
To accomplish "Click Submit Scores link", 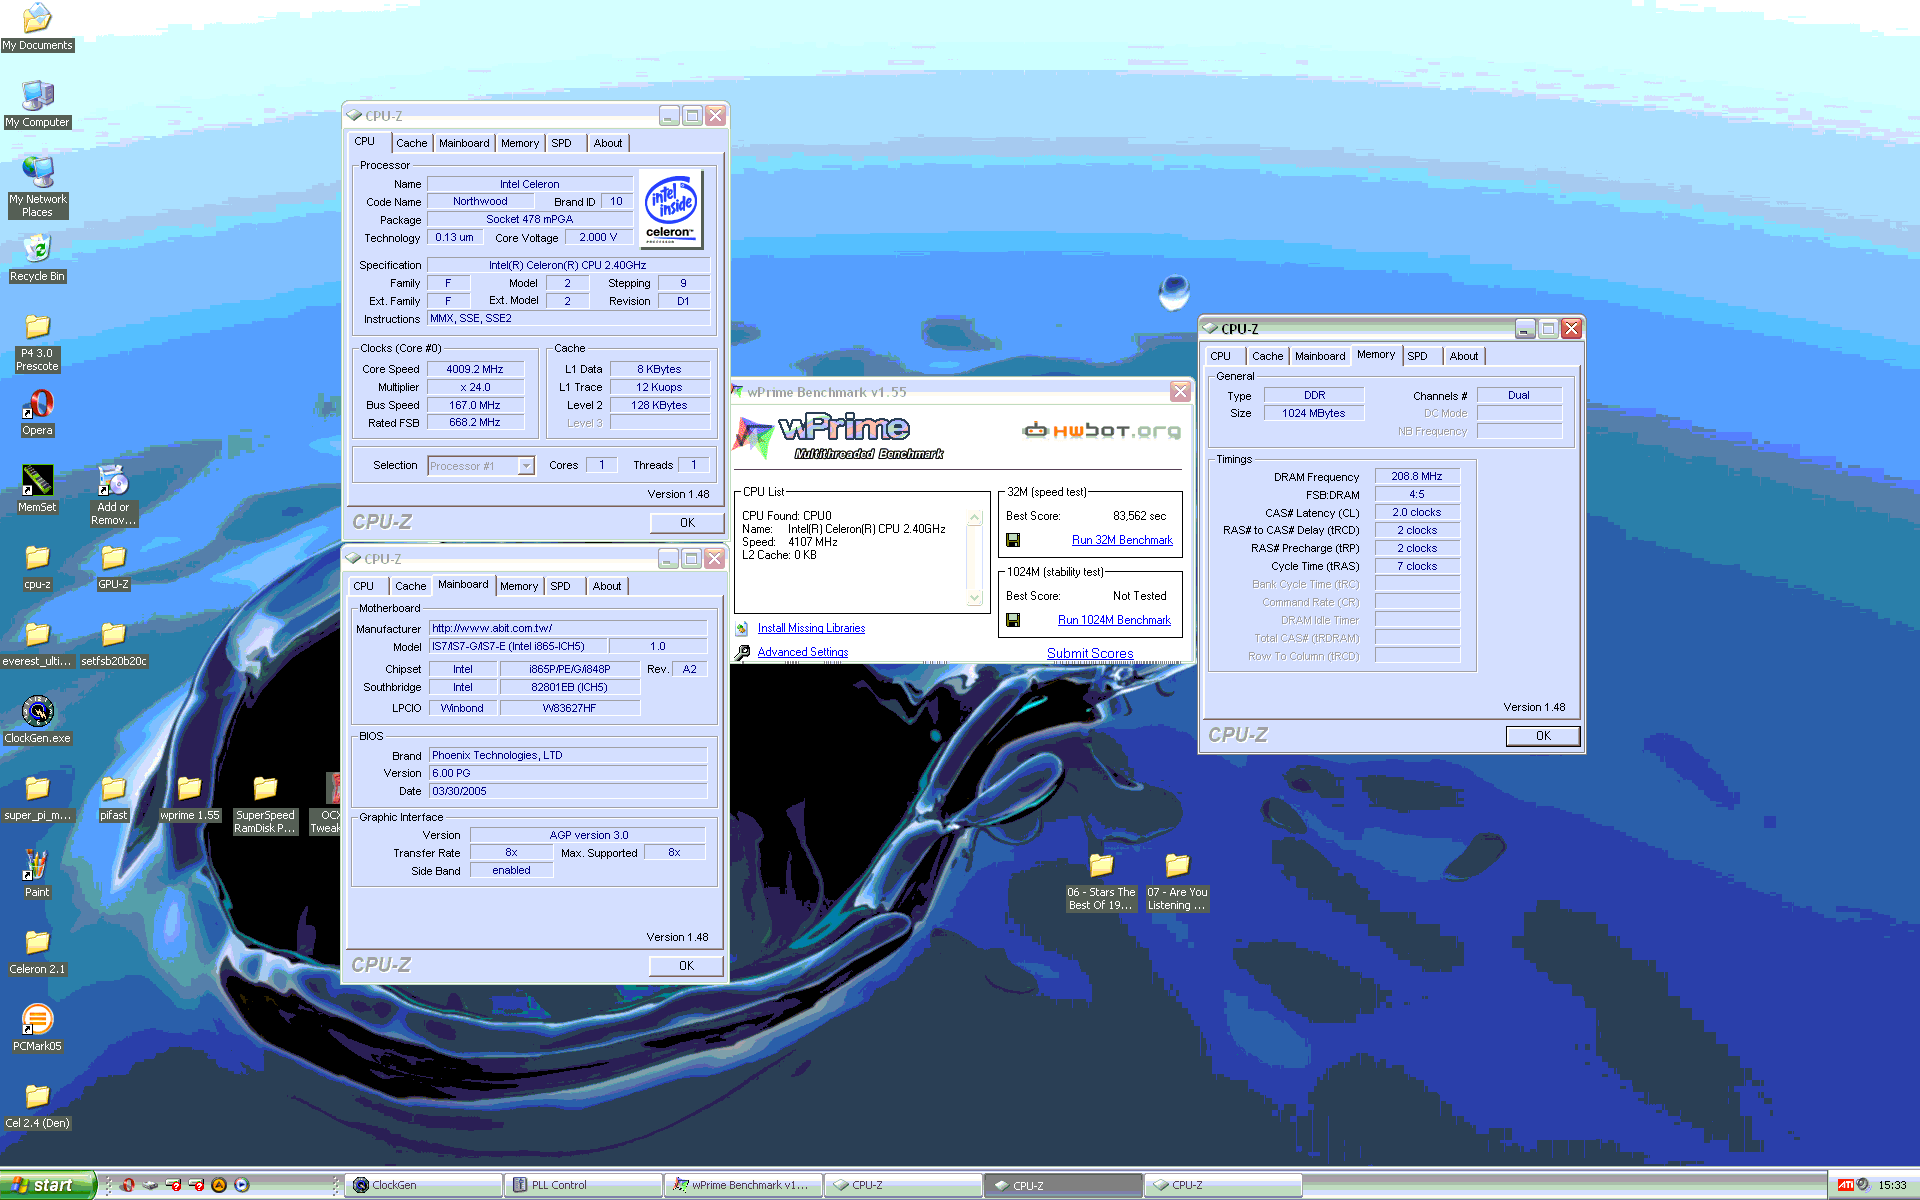I will [x=1090, y=653].
